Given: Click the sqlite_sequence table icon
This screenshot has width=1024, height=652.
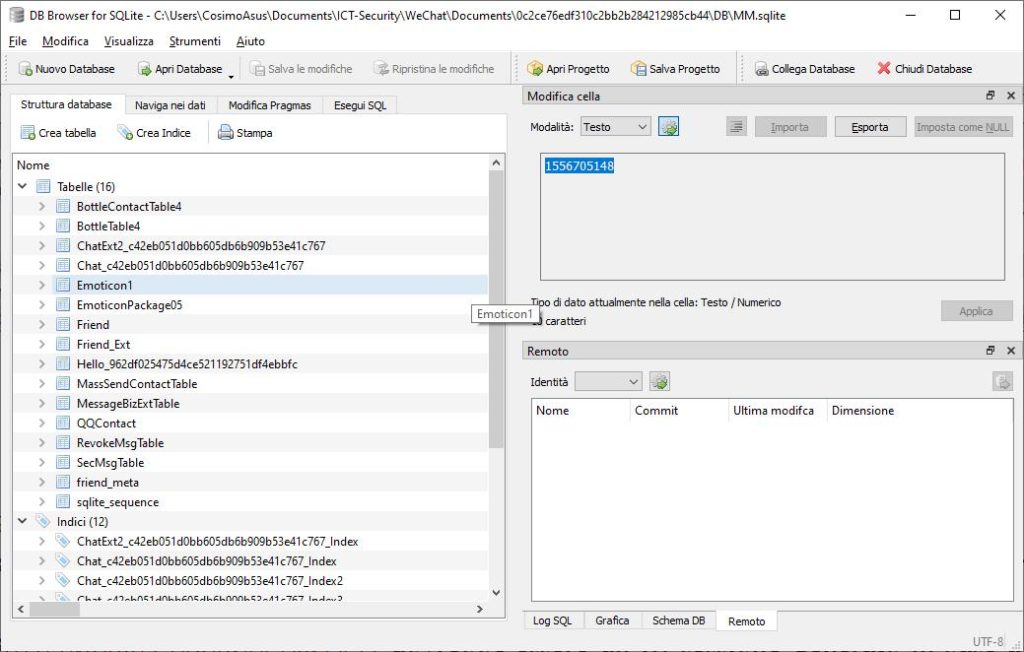Looking at the screenshot, I should pos(63,502).
